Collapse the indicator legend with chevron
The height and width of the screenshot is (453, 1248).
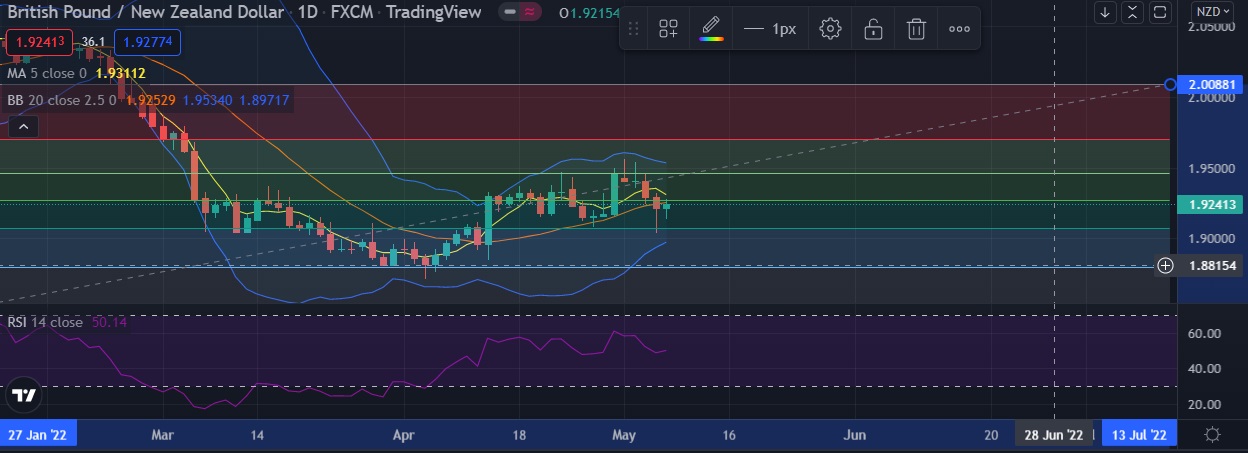tap(23, 126)
